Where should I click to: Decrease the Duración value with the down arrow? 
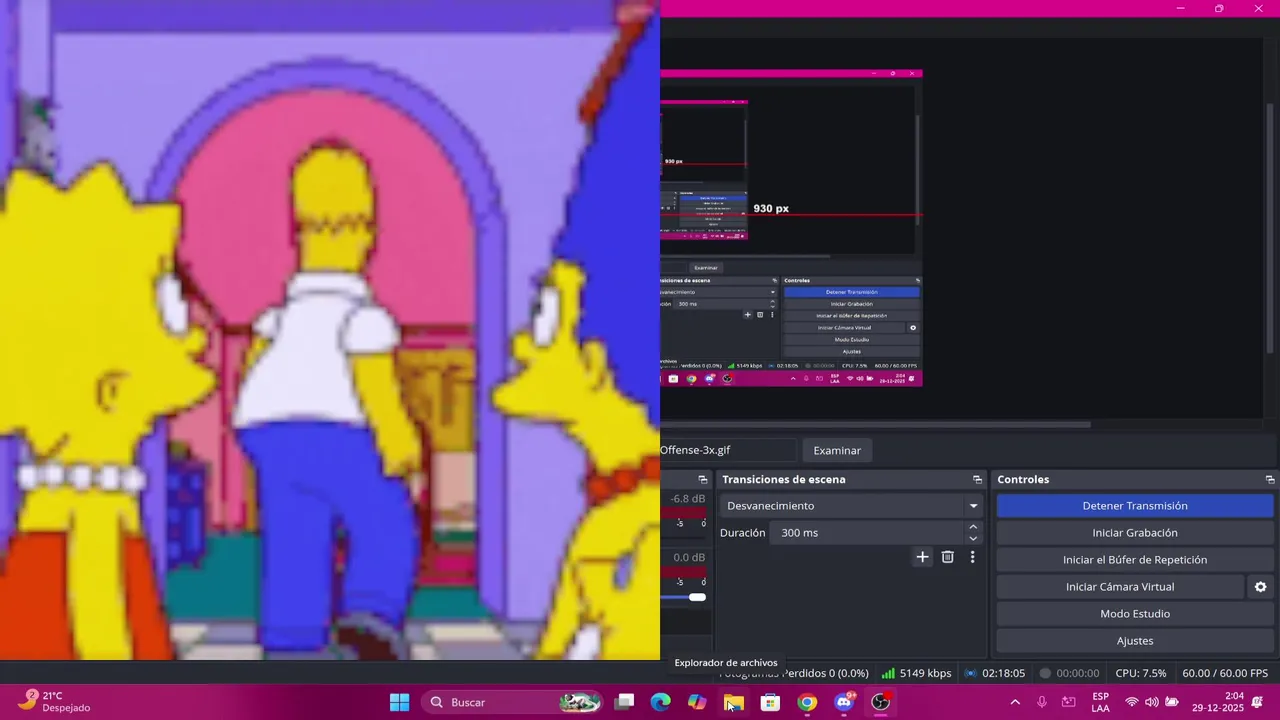click(973, 539)
